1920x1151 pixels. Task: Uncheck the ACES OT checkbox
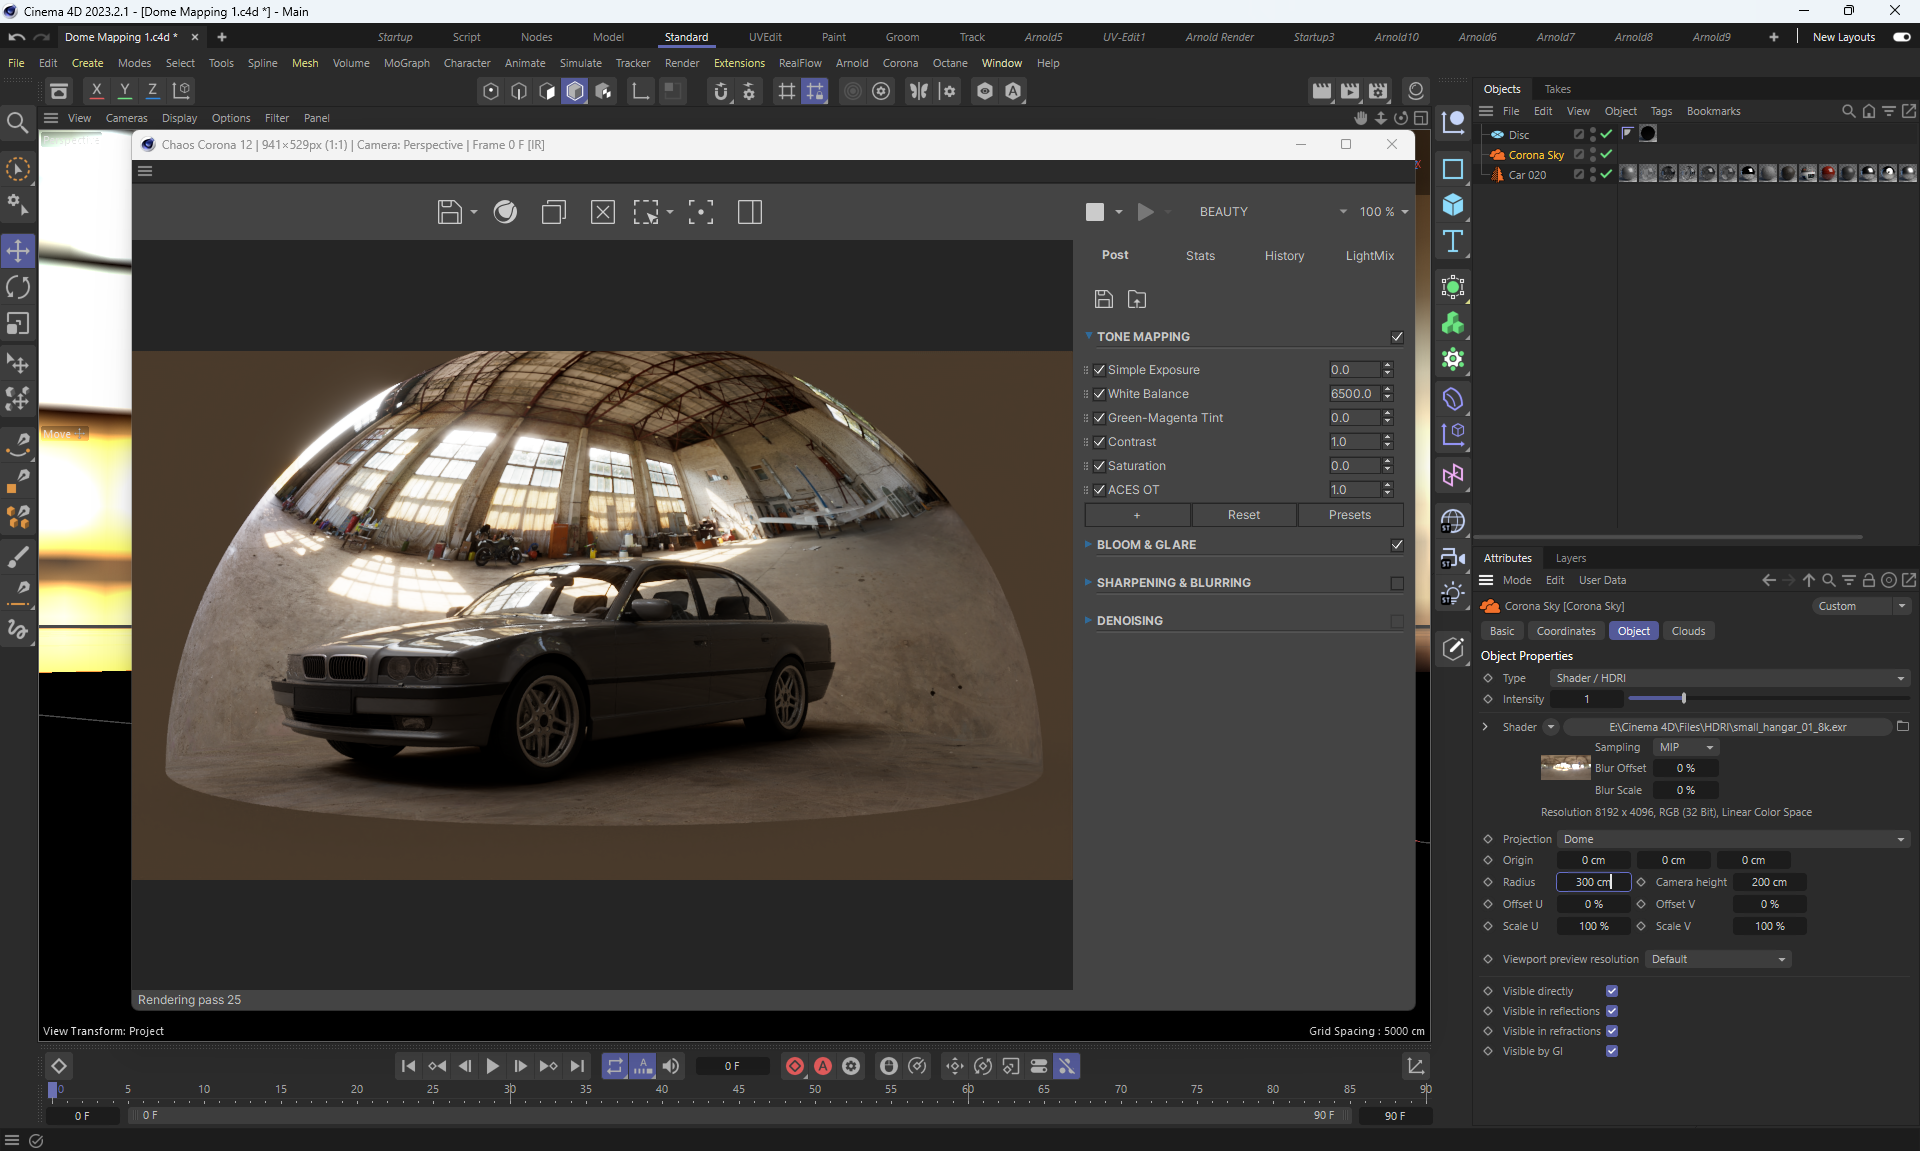pos(1099,490)
